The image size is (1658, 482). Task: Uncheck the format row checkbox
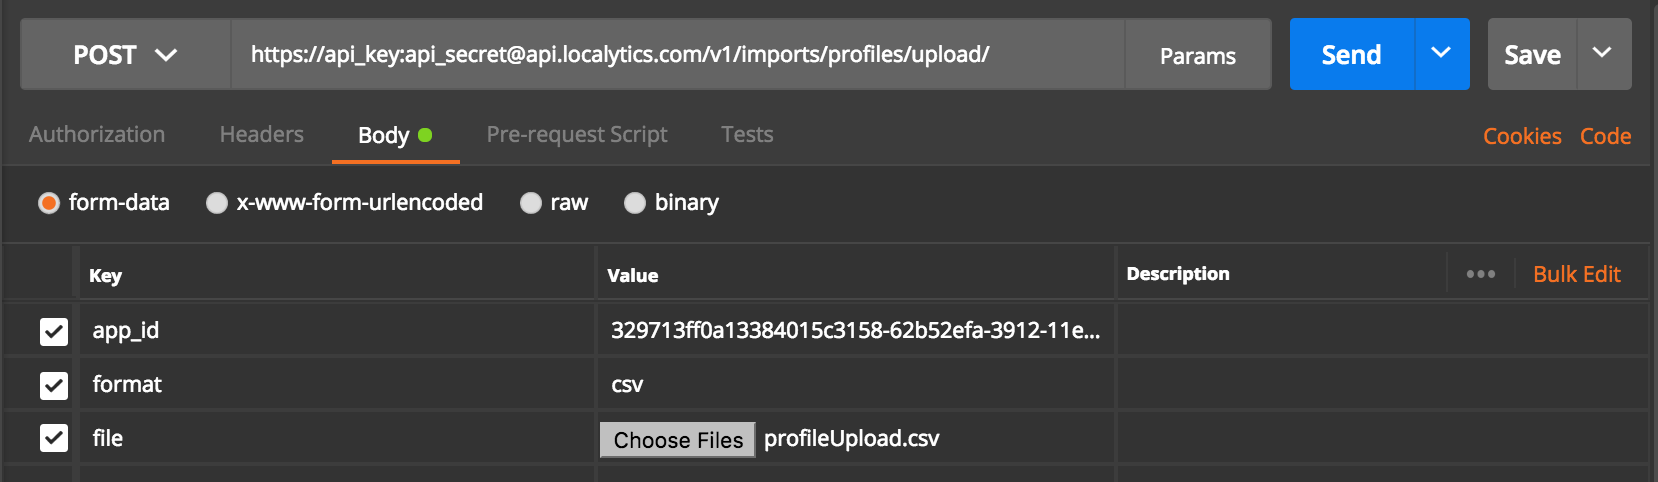click(54, 385)
